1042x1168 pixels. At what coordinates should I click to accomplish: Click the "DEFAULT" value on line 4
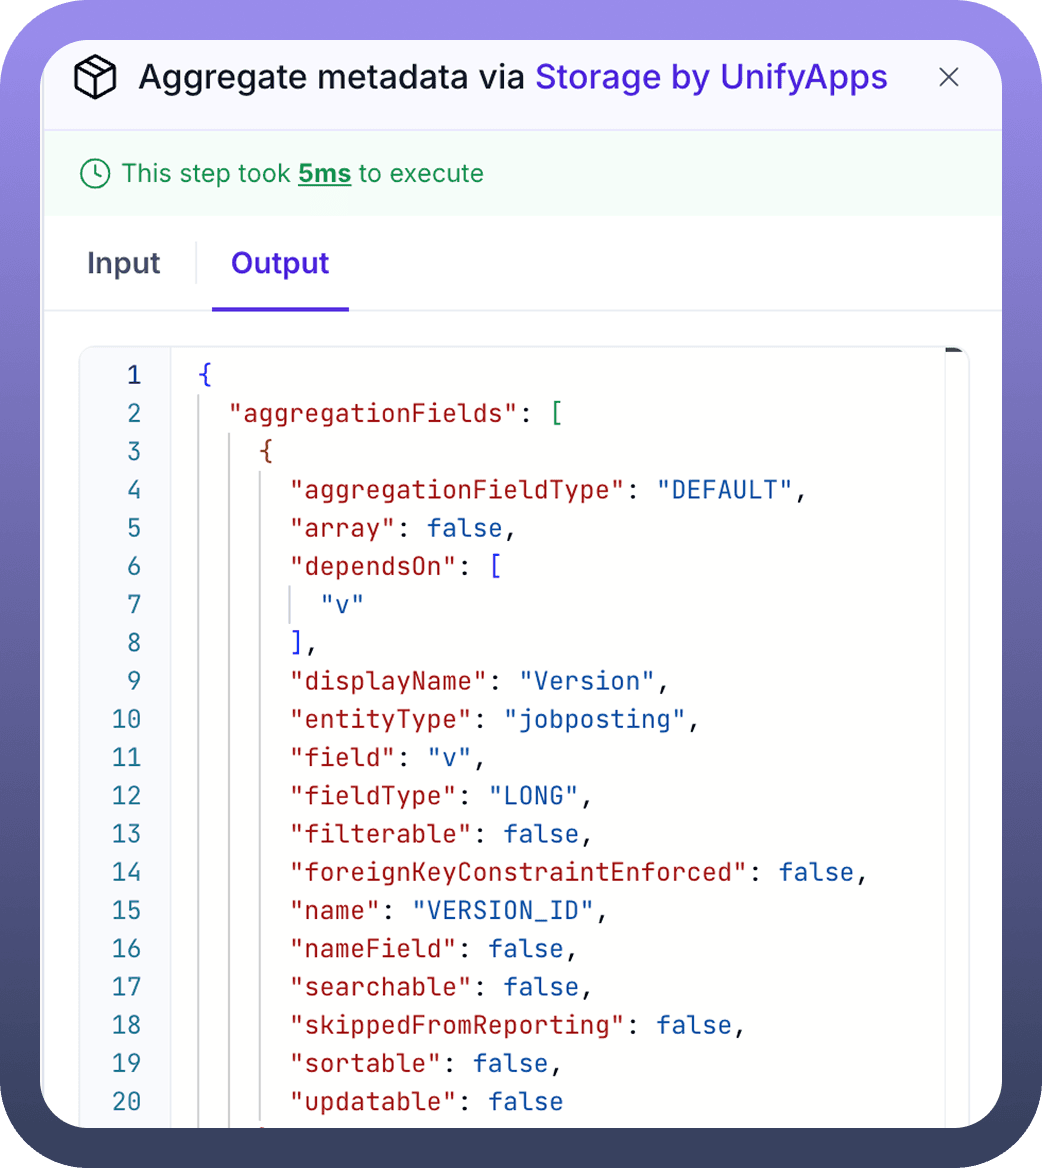click(724, 490)
